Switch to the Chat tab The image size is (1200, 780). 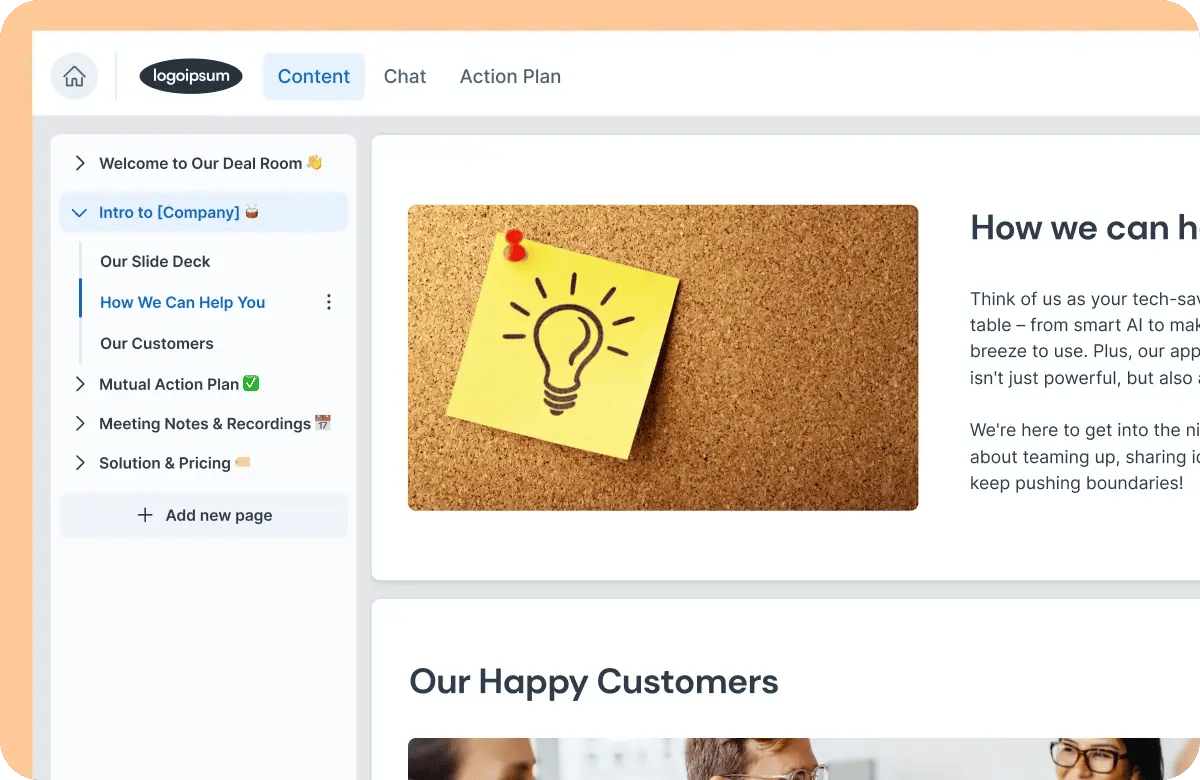tap(405, 77)
